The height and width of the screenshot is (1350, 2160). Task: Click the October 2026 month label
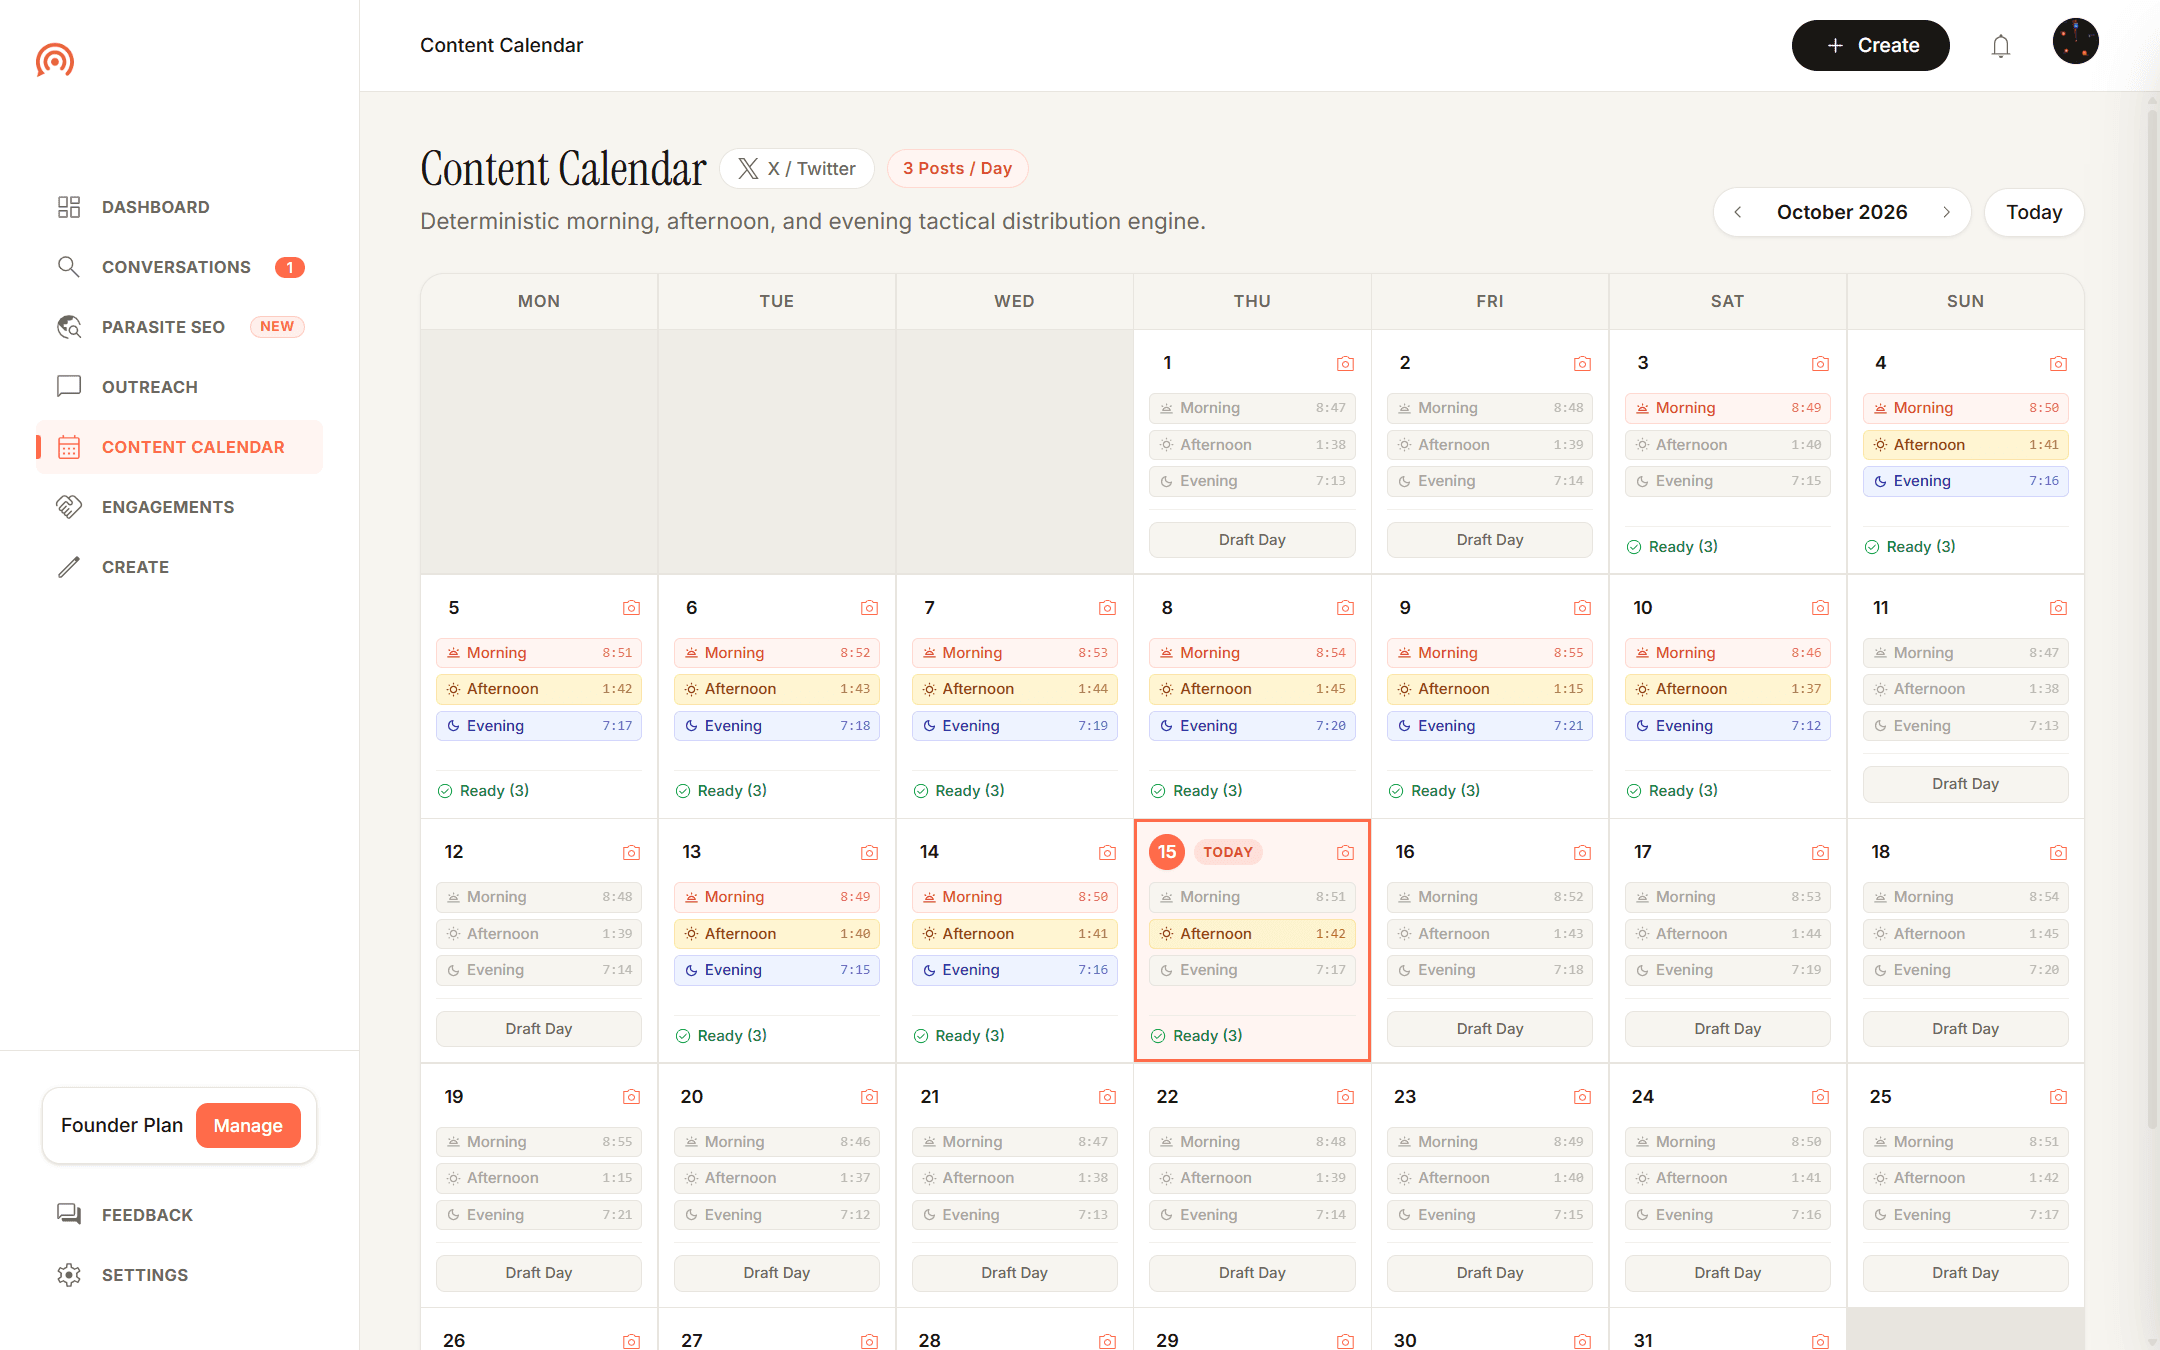pyautogui.click(x=1842, y=212)
